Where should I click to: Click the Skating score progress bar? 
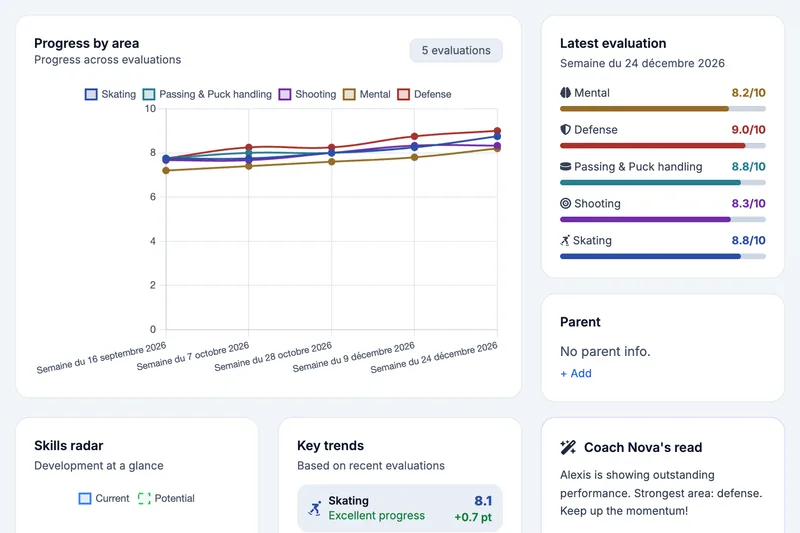point(663,256)
